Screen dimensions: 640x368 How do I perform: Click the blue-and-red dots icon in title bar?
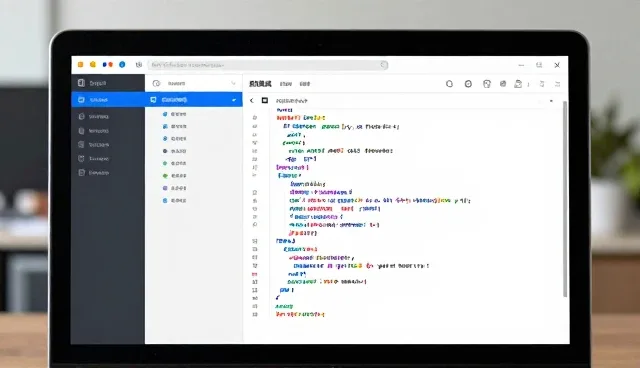(108, 64)
